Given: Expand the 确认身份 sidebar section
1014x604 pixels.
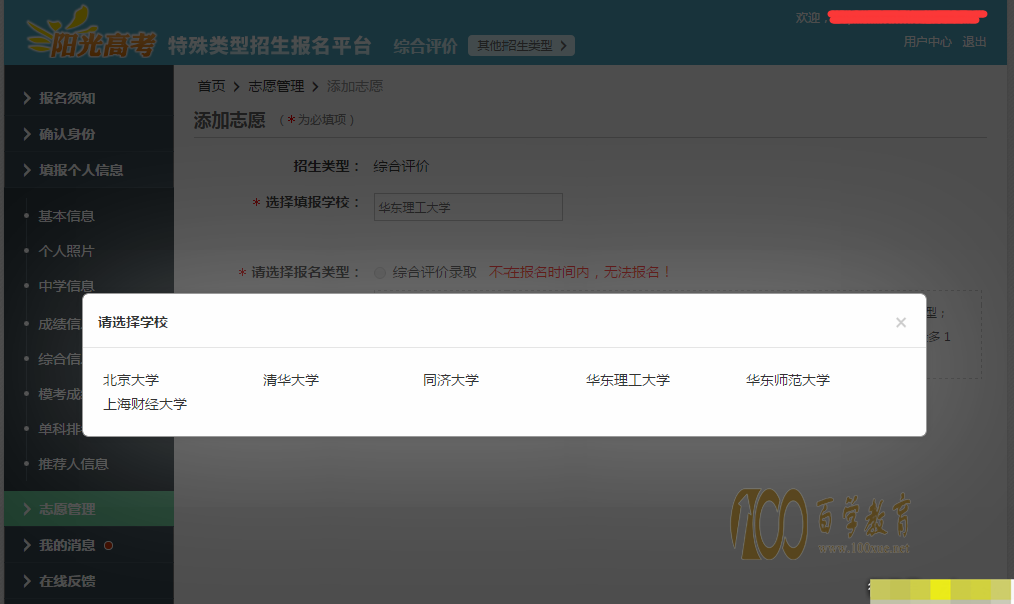Looking at the screenshot, I should click(x=89, y=135).
